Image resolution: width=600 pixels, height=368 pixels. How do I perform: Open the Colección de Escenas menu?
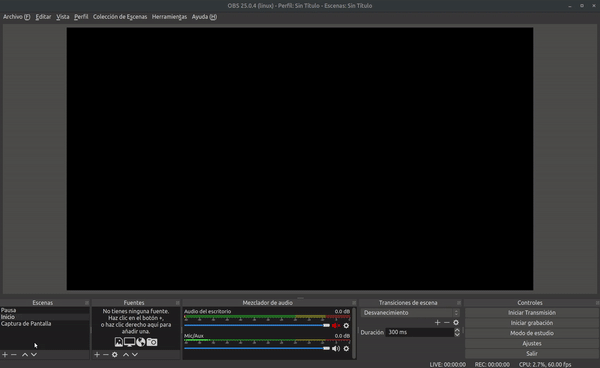click(x=120, y=17)
